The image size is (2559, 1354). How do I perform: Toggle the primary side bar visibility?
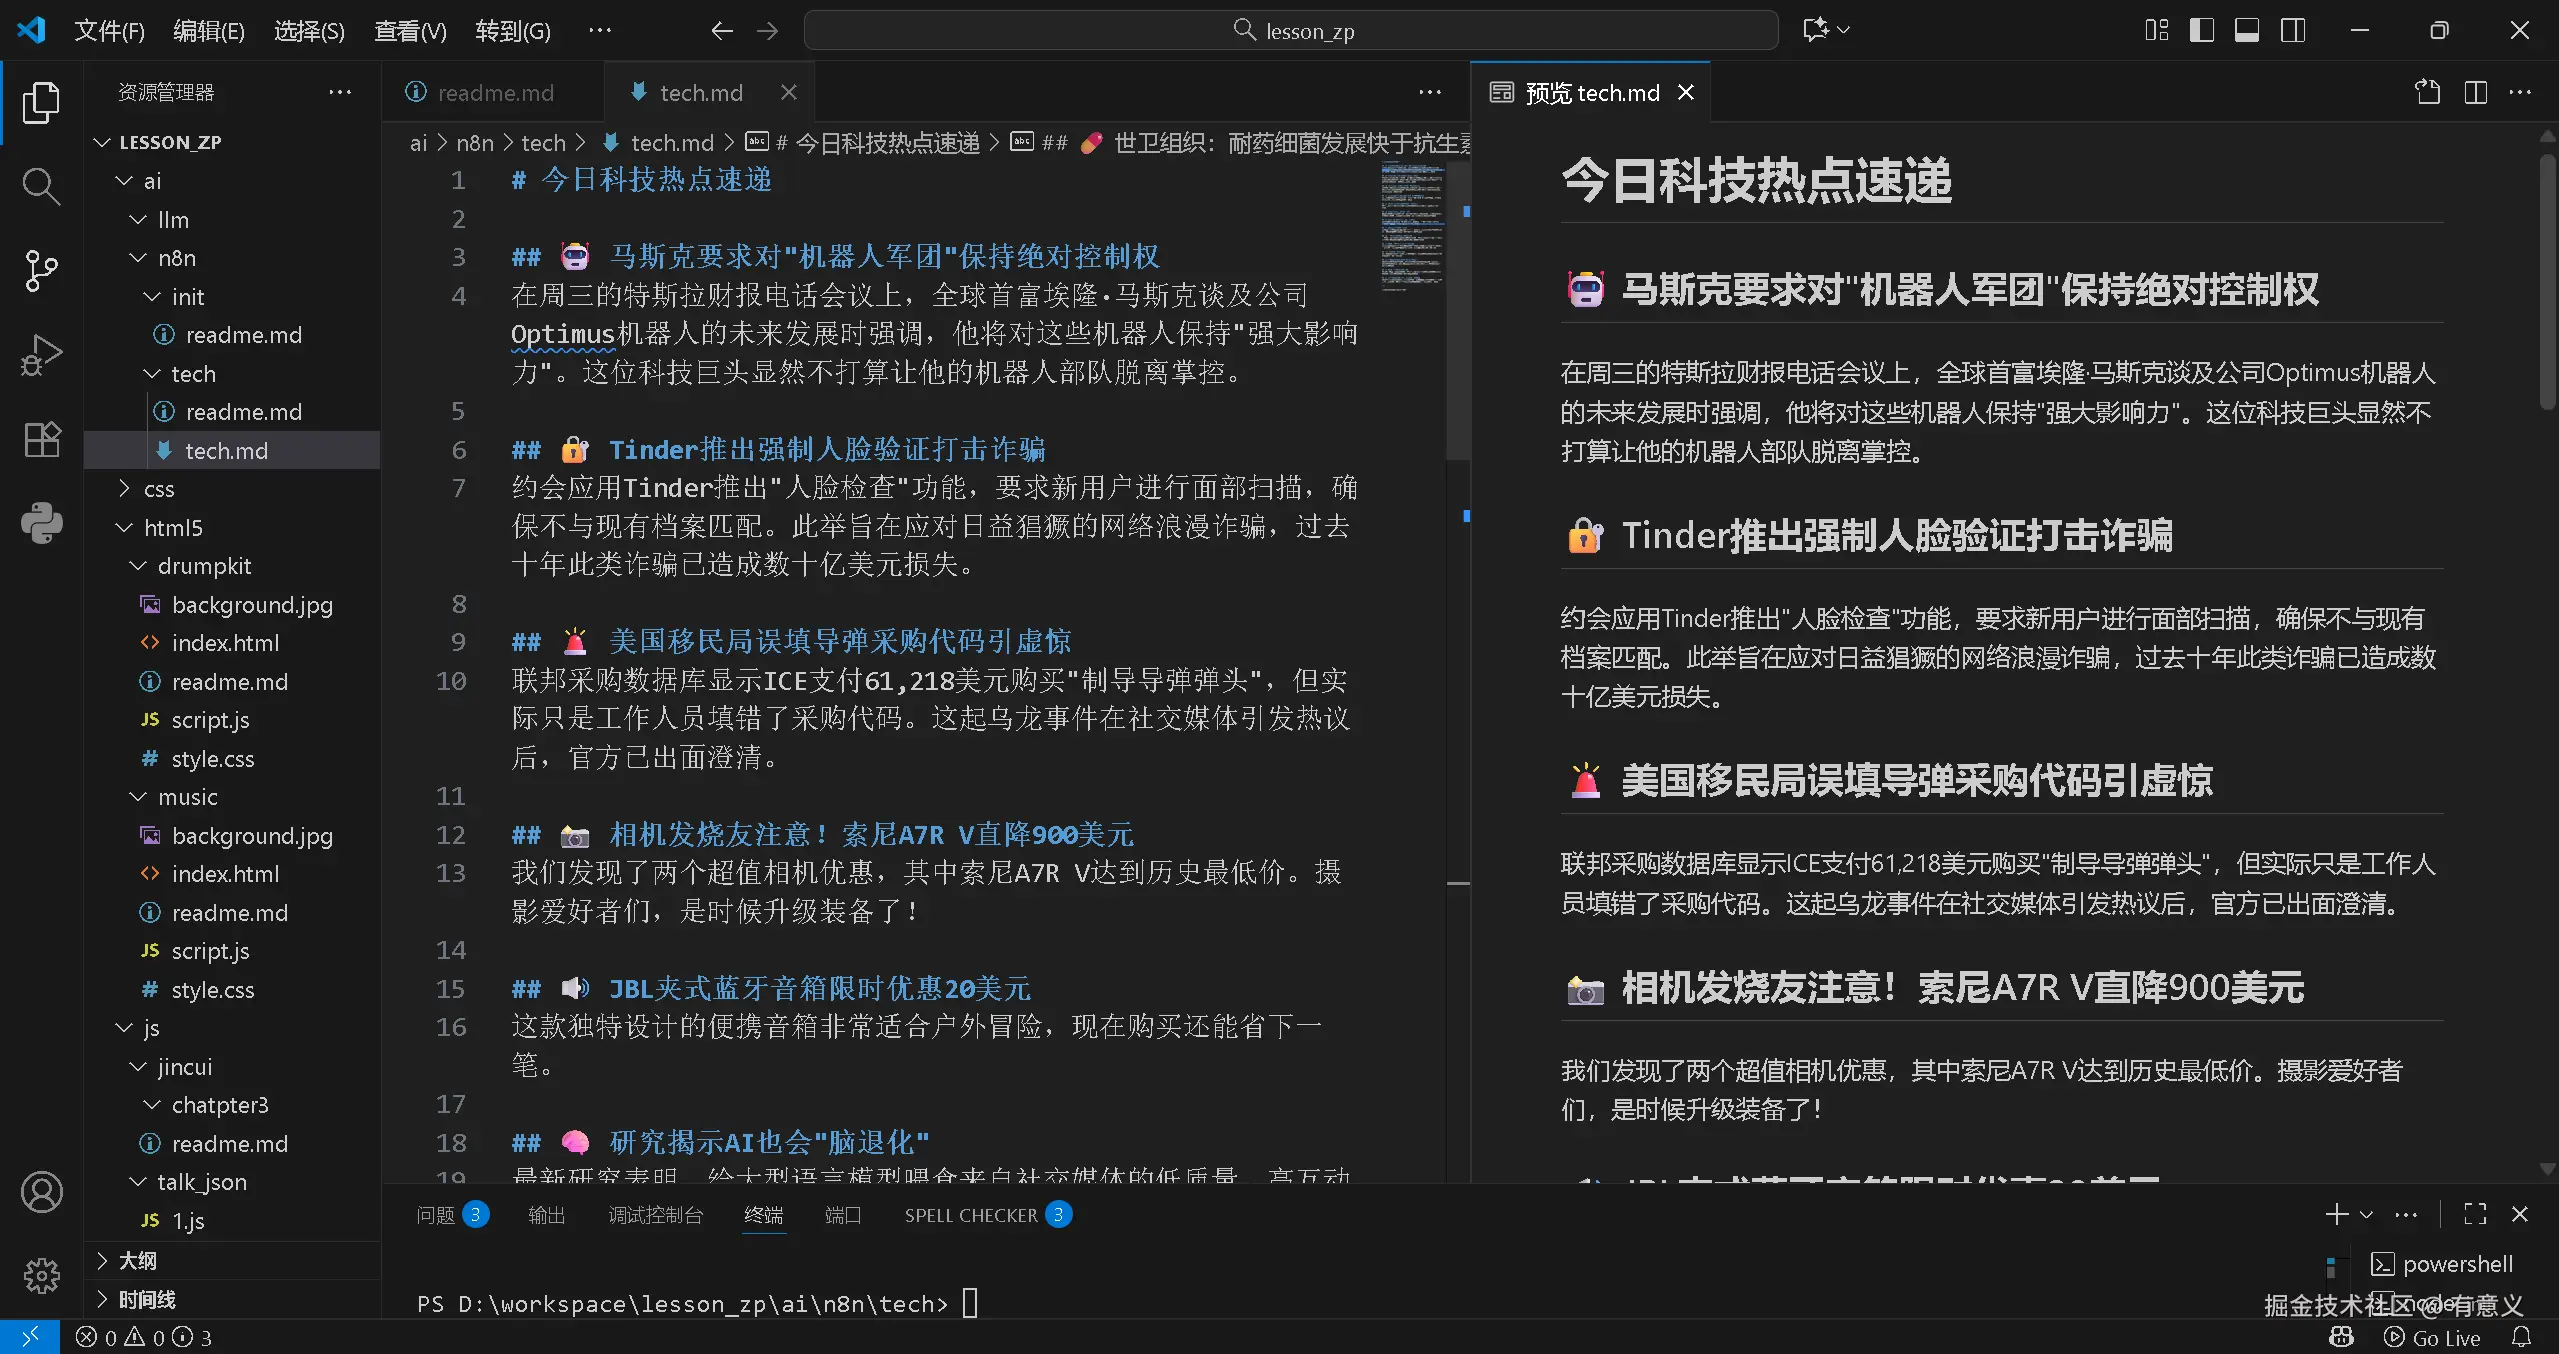coord(2201,30)
